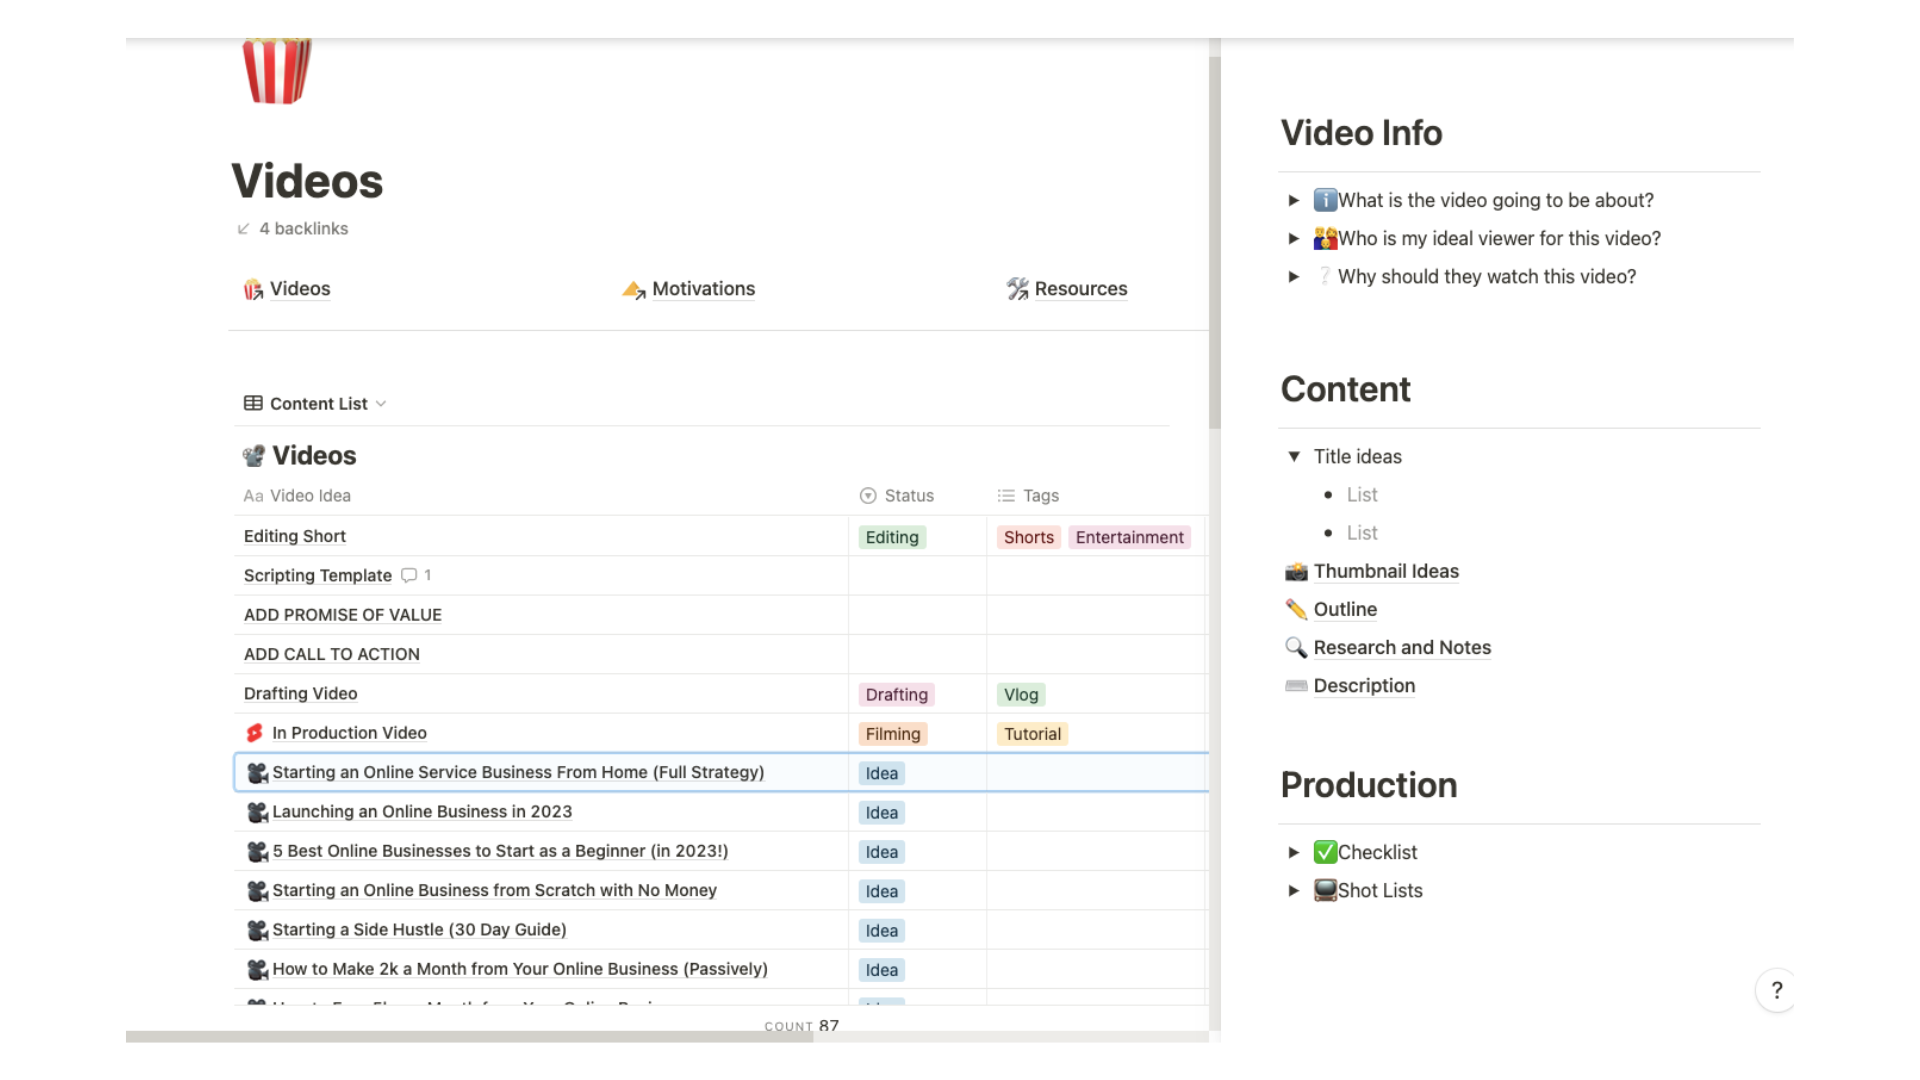This screenshot has width=1920, height=1080.
Task: Click the pencil icon beside Outline
Action: coord(1296,609)
